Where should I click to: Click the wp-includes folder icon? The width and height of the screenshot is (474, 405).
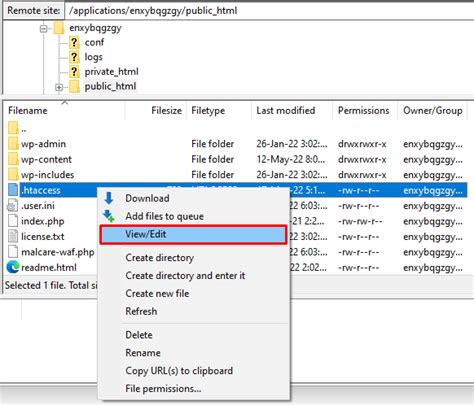tap(13, 174)
